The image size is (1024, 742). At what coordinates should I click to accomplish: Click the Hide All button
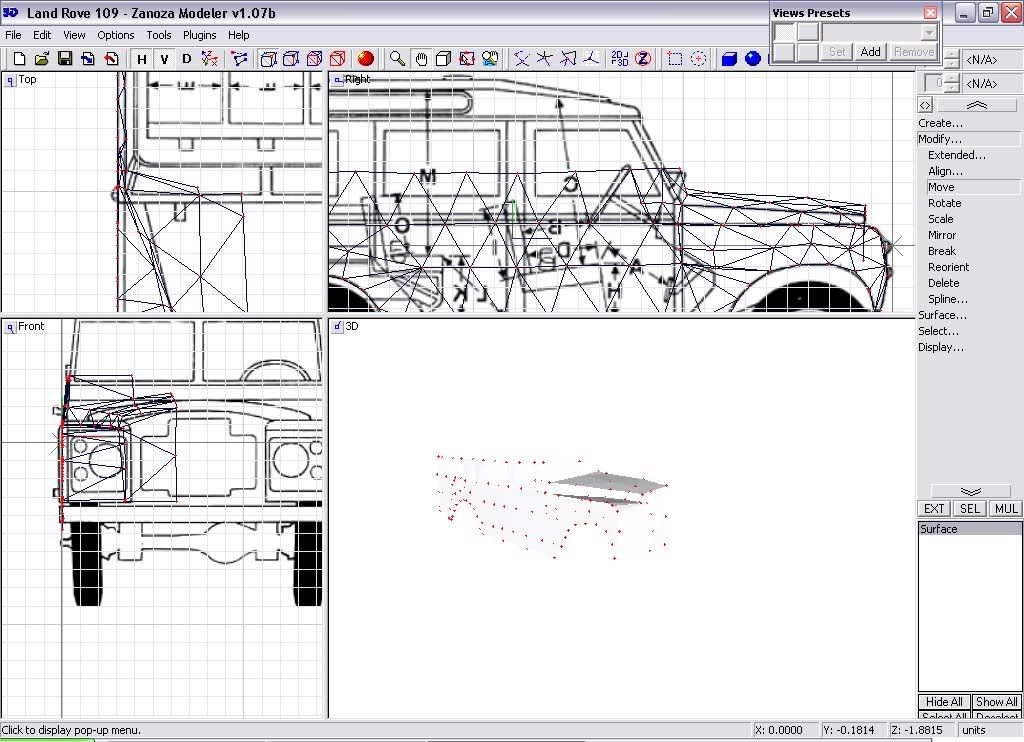tap(944, 702)
